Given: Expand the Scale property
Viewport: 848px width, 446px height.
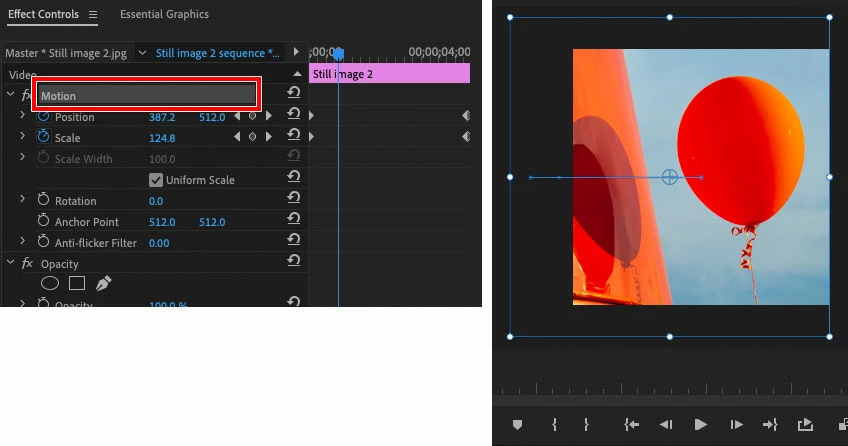Looking at the screenshot, I should tap(22, 136).
